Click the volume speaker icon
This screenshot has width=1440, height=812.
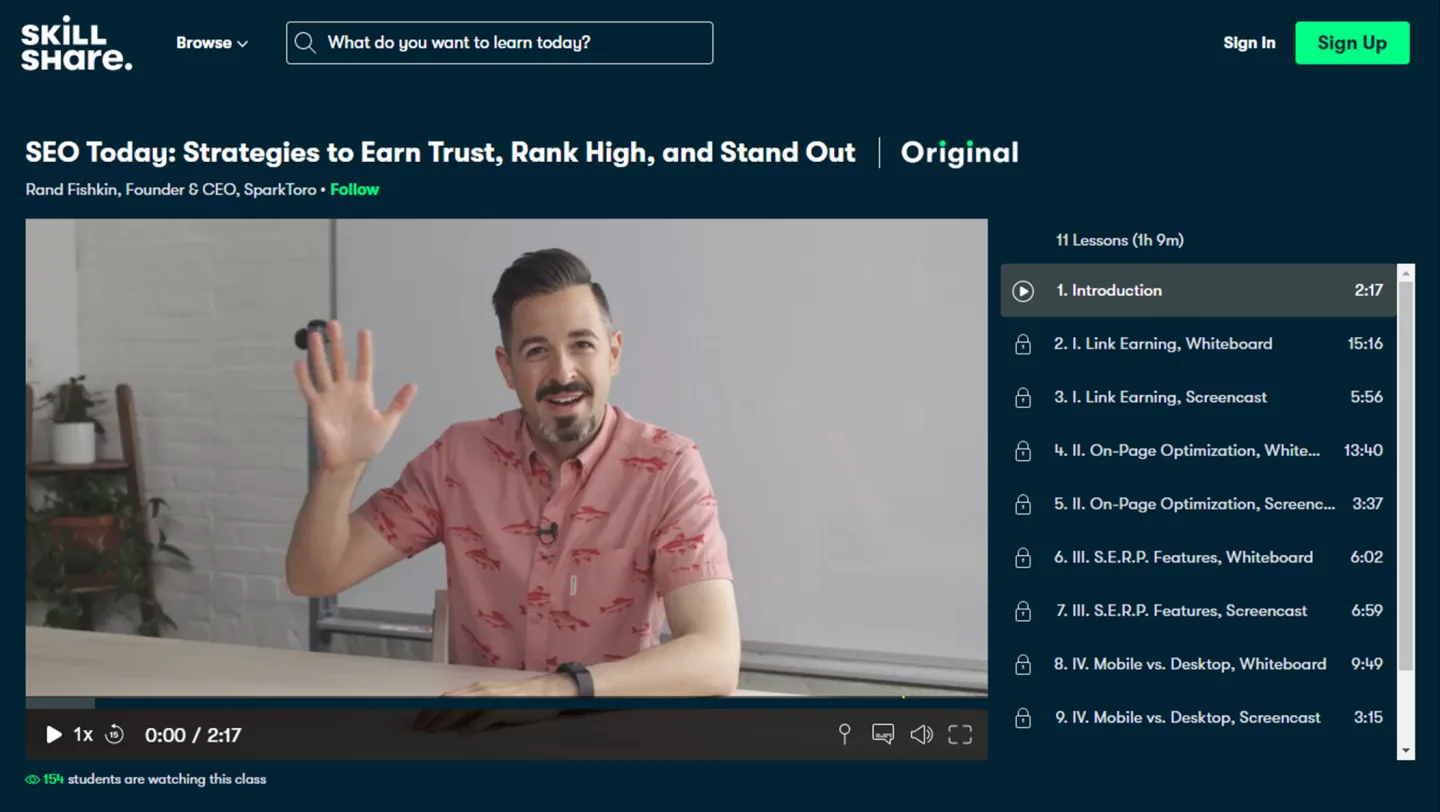pos(921,734)
